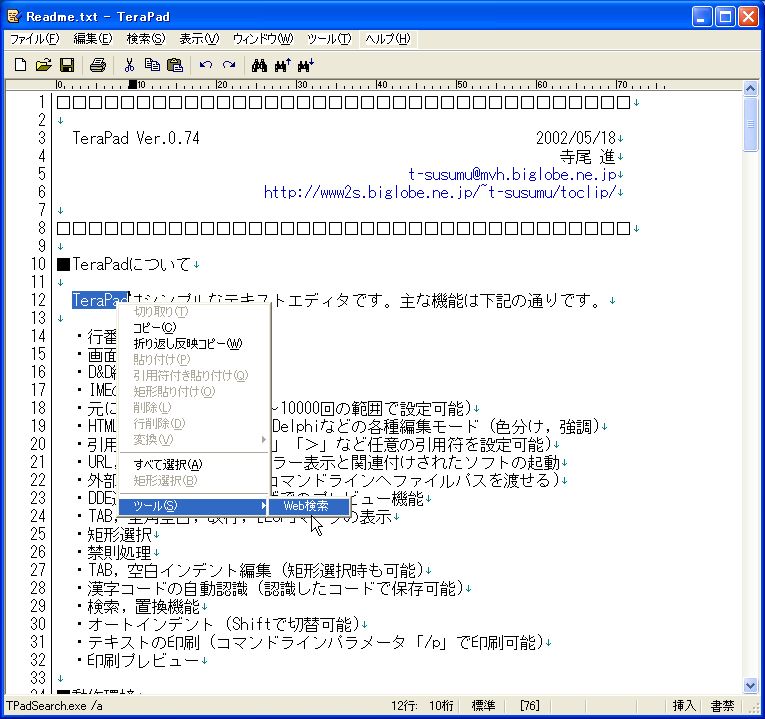Open the ツール(T) menu in menu bar
Viewport: 765px width, 719px height.
click(329, 39)
